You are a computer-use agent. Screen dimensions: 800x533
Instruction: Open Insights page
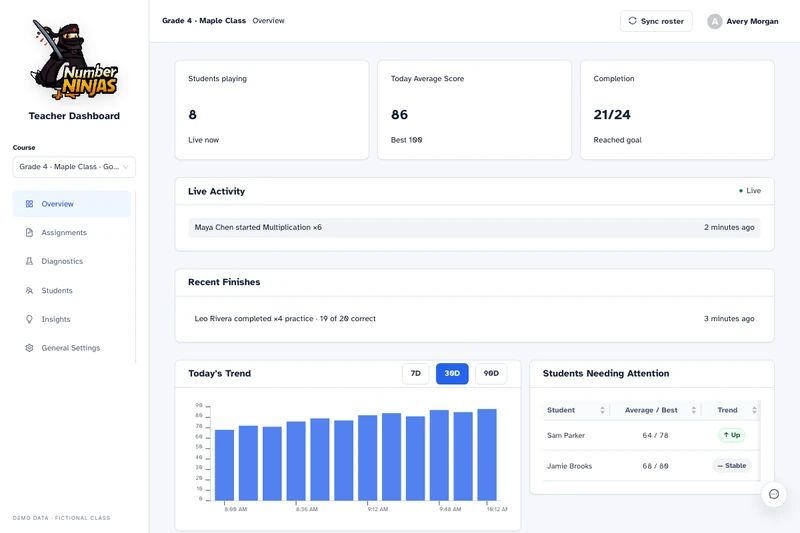click(x=71, y=319)
